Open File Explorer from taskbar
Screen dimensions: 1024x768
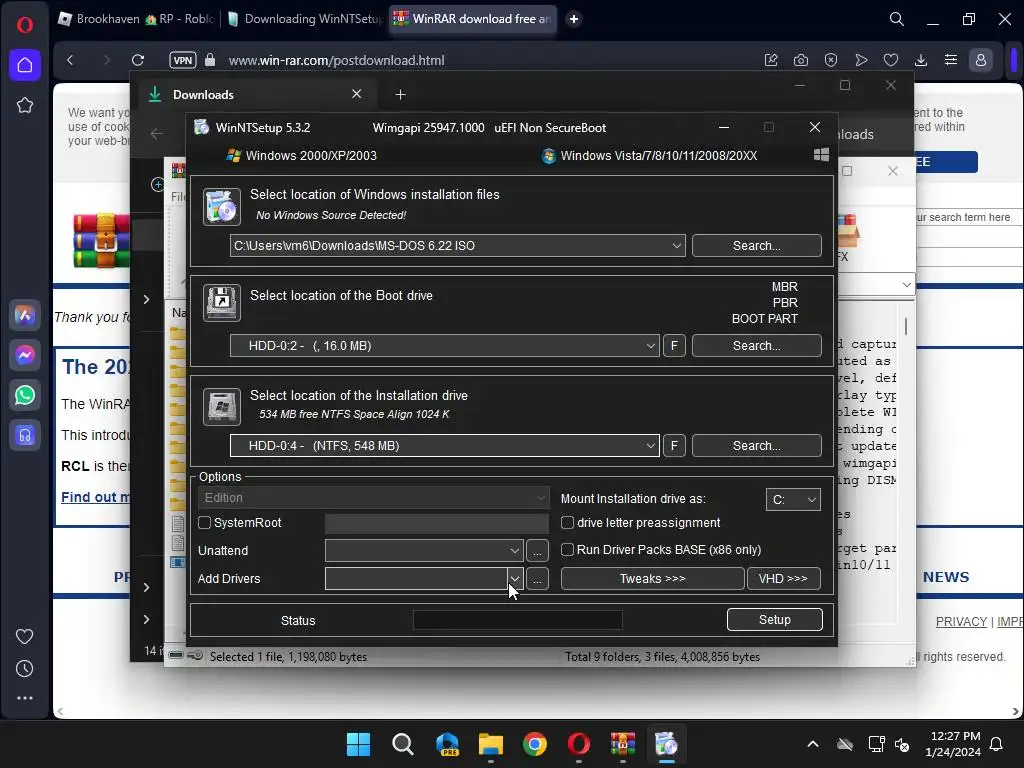click(x=490, y=744)
